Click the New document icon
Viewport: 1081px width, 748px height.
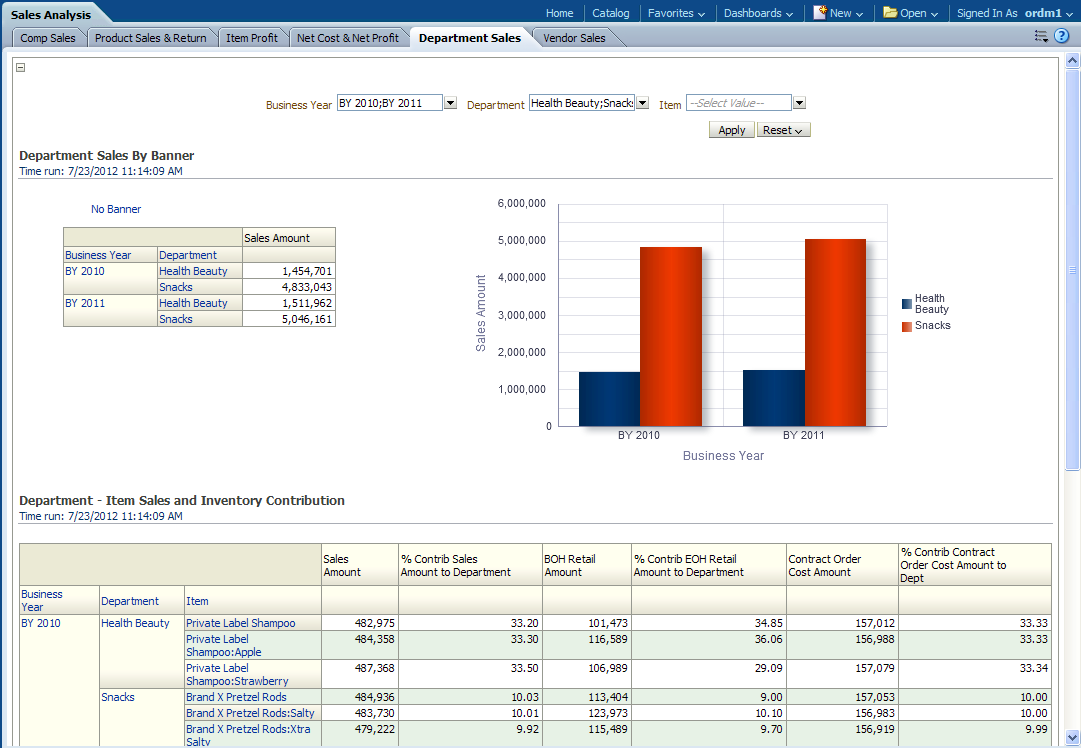pos(820,13)
